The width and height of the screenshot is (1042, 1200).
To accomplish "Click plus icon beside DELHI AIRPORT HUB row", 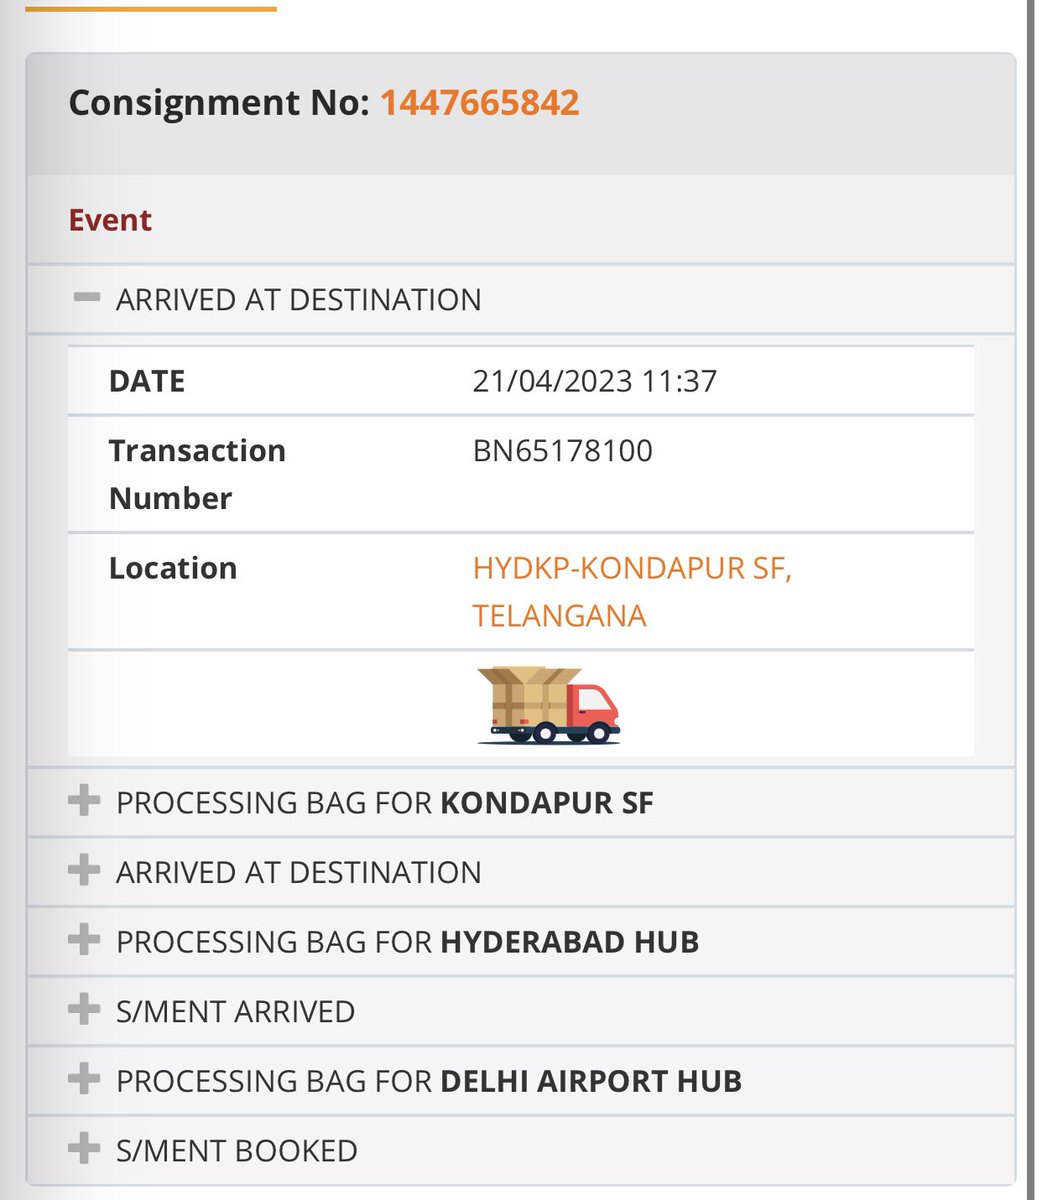I will [84, 1079].
